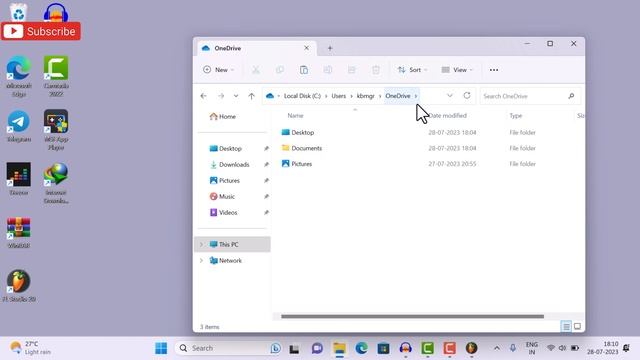Click the Delete trash icon

[x=376, y=70]
